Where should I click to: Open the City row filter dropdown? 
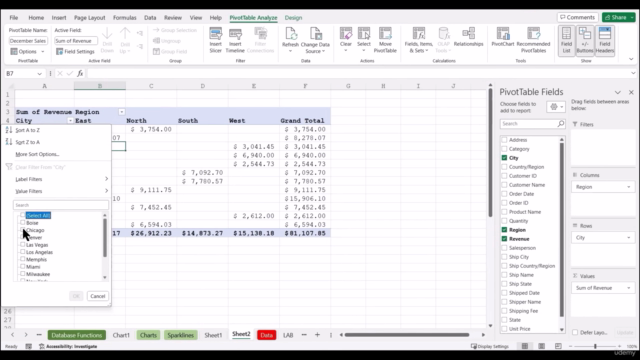70,121
